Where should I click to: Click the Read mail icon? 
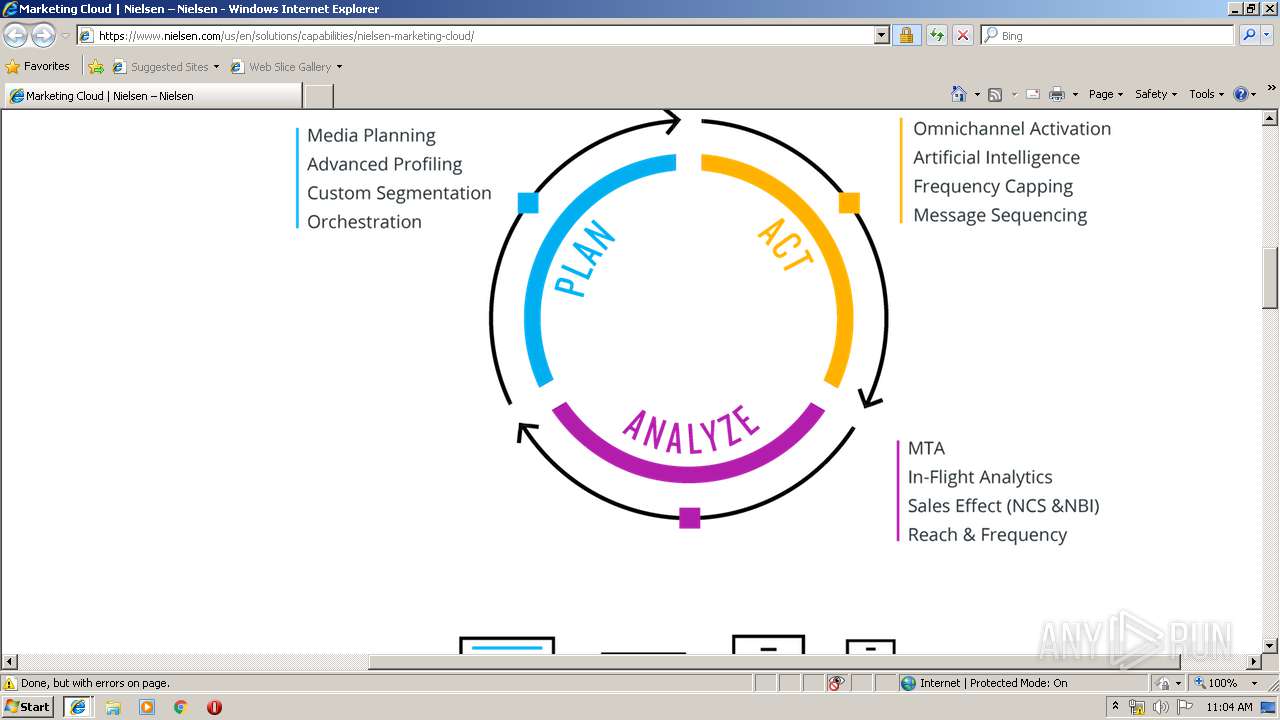tap(1033, 94)
